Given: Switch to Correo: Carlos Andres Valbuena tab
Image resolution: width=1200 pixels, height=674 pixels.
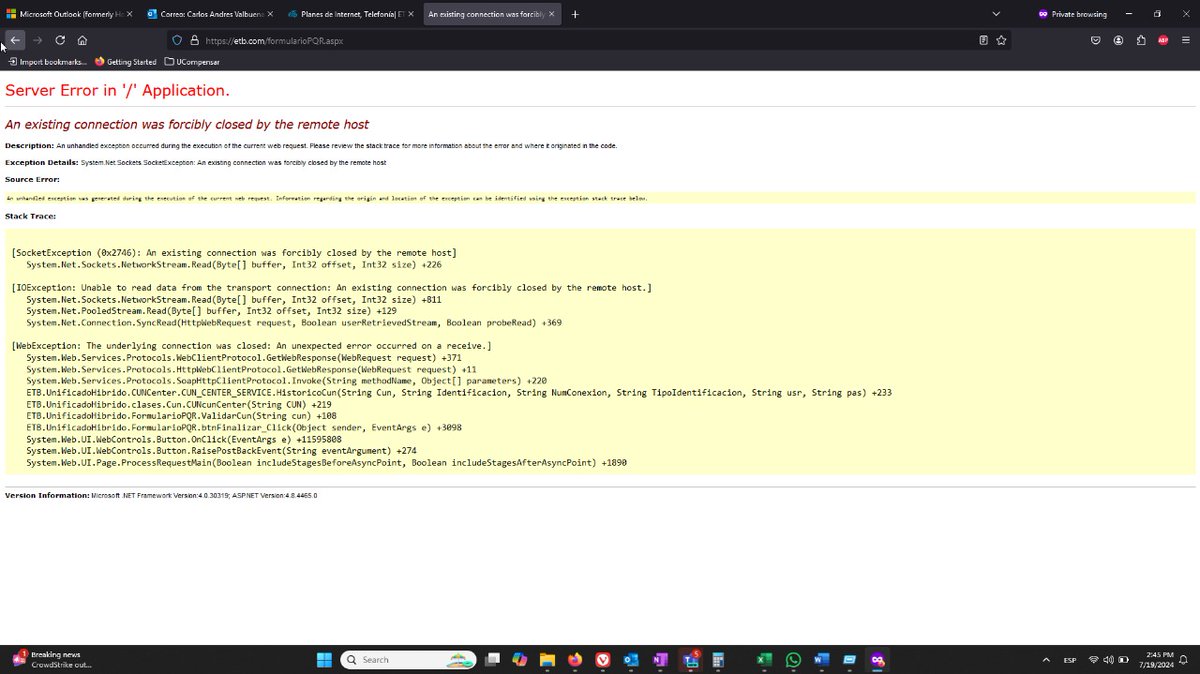Looking at the screenshot, I should [210, 14].
